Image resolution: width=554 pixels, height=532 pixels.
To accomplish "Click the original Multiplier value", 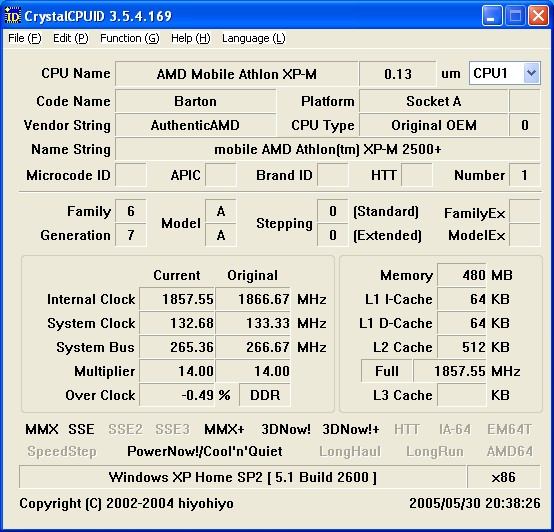I will coord(253,371).
